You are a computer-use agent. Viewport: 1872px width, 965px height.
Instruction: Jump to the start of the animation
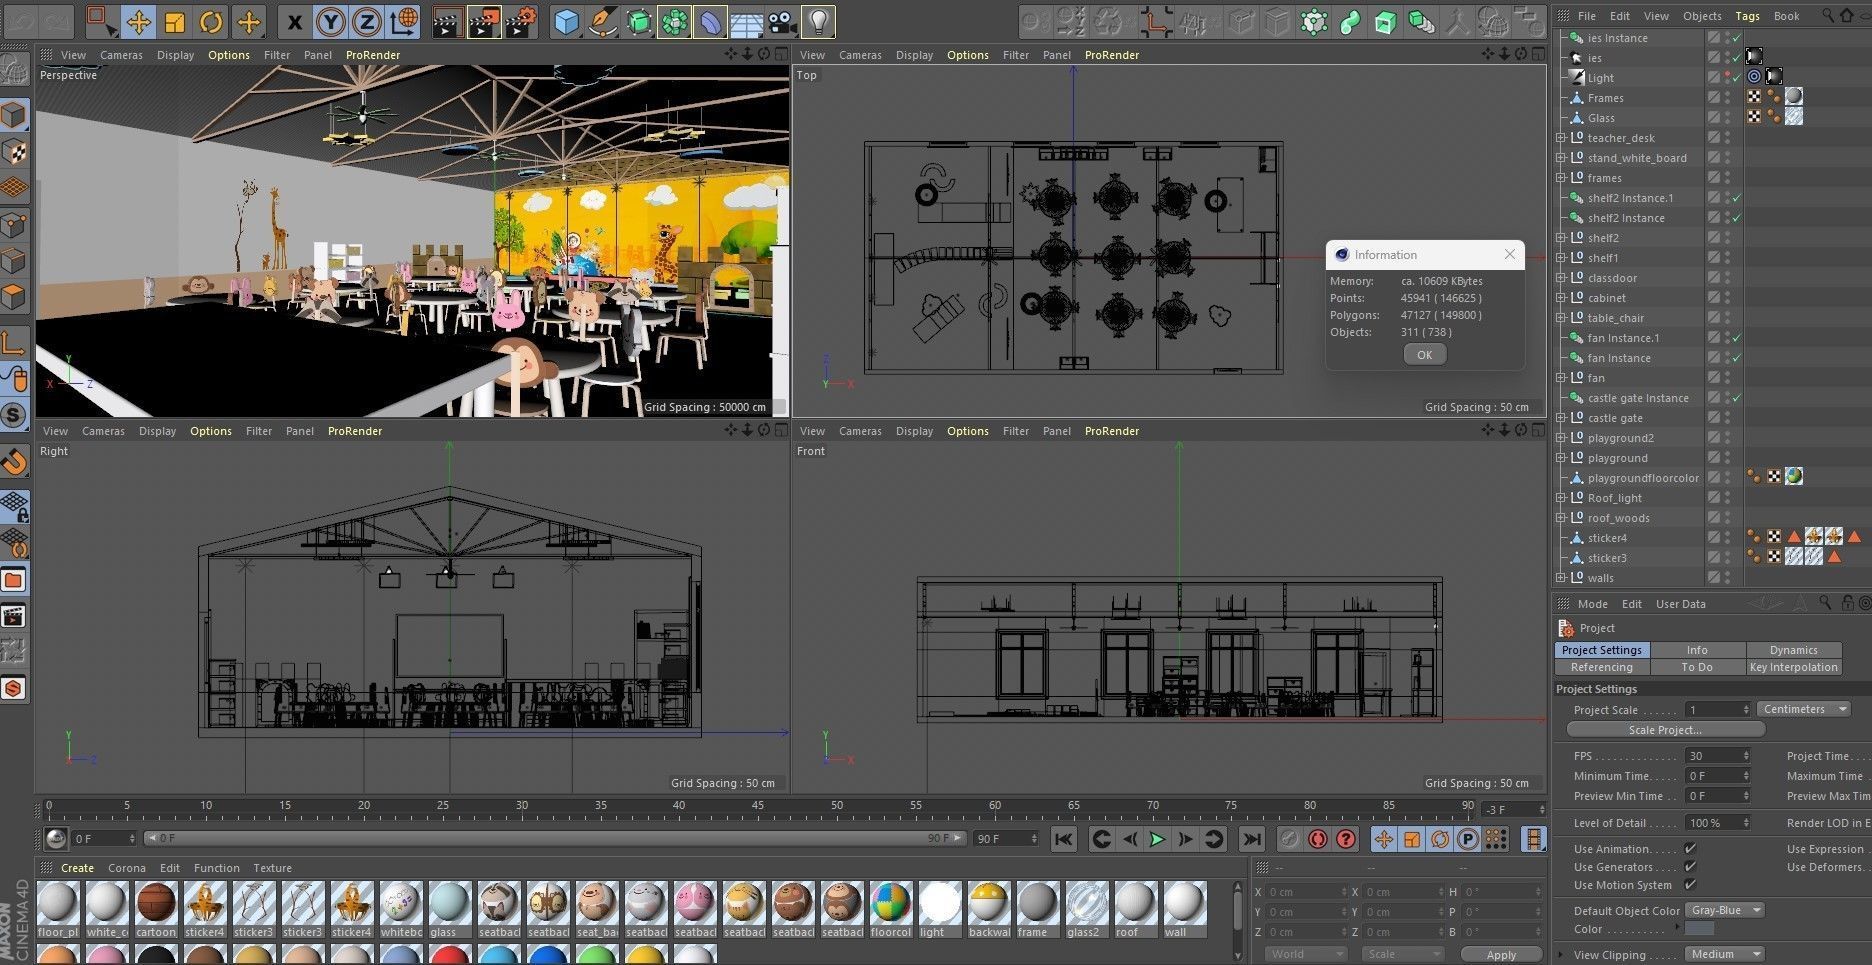(1064, 839)
